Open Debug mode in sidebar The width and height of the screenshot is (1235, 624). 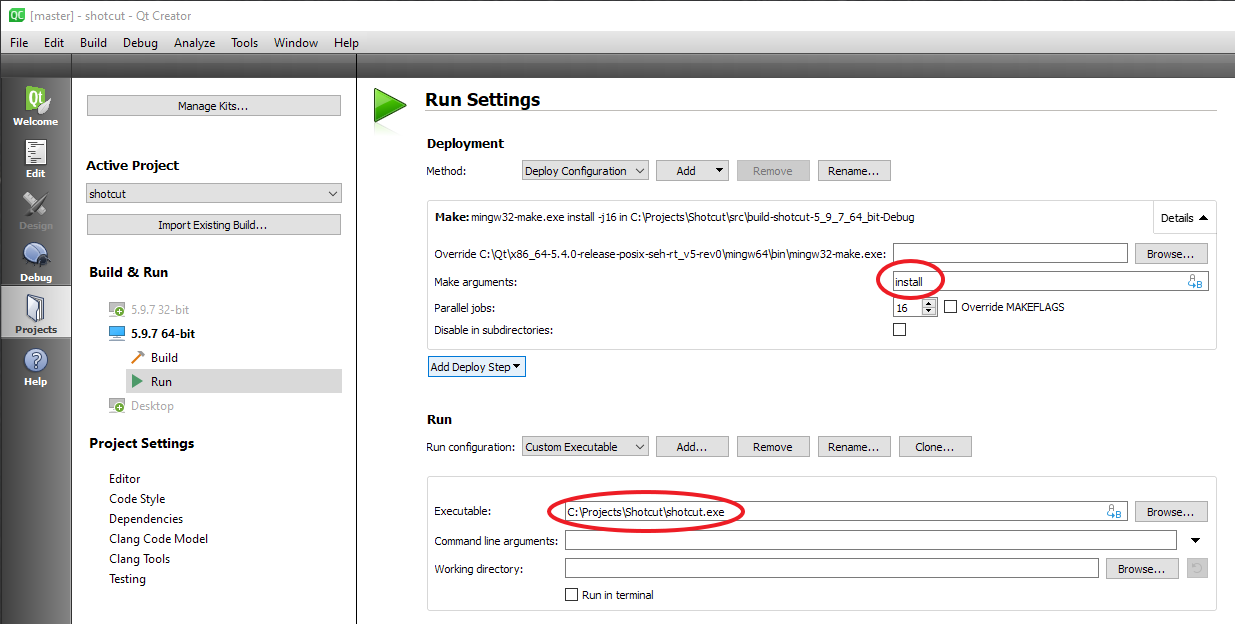(x=35, y=261)
